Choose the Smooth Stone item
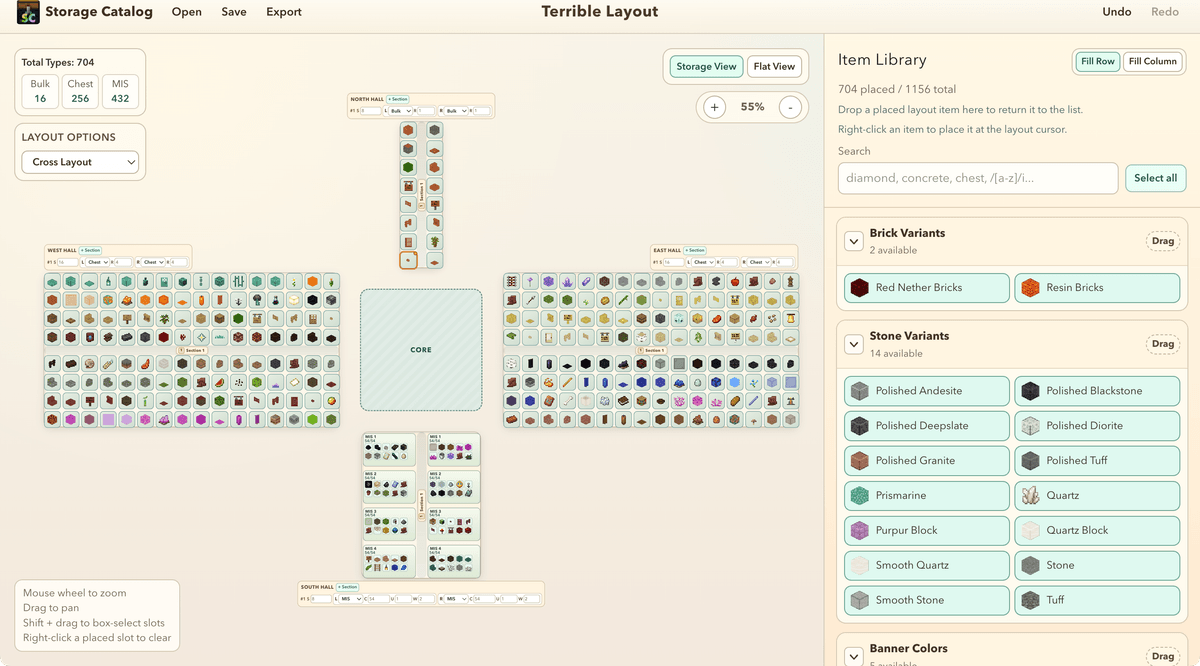This screenshot has height=666, width=1200. pyautogui.click(x=927, y=601)
